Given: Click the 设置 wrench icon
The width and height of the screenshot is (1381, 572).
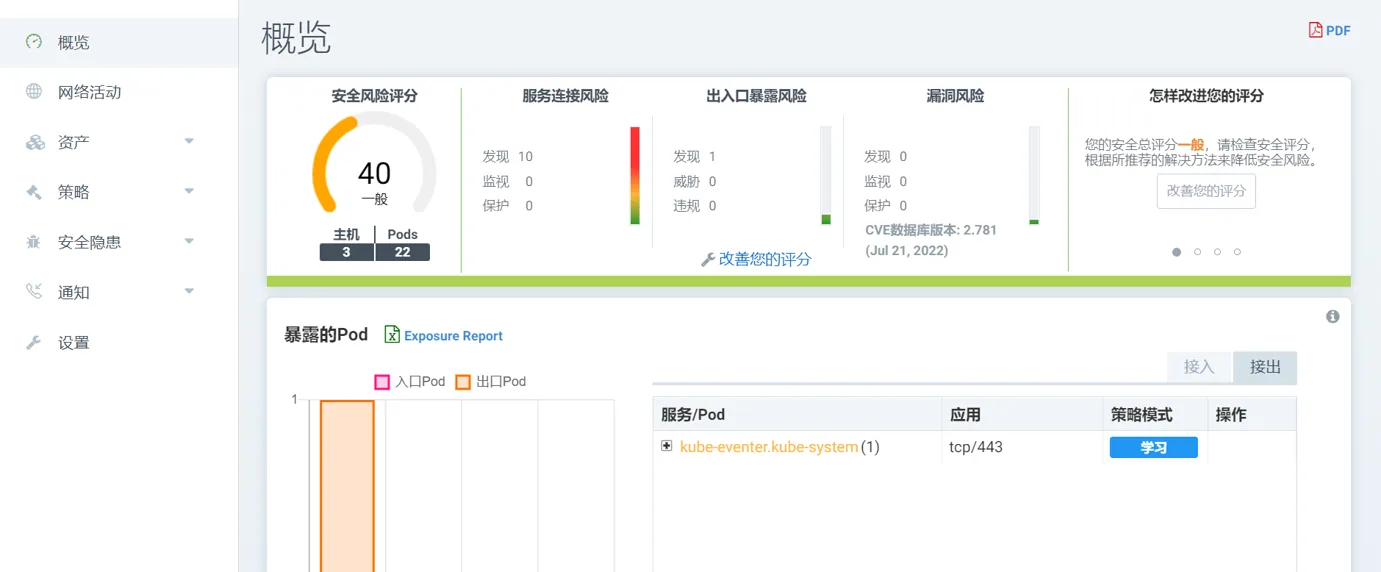Looking at the screenshot, I should point(34,342).
